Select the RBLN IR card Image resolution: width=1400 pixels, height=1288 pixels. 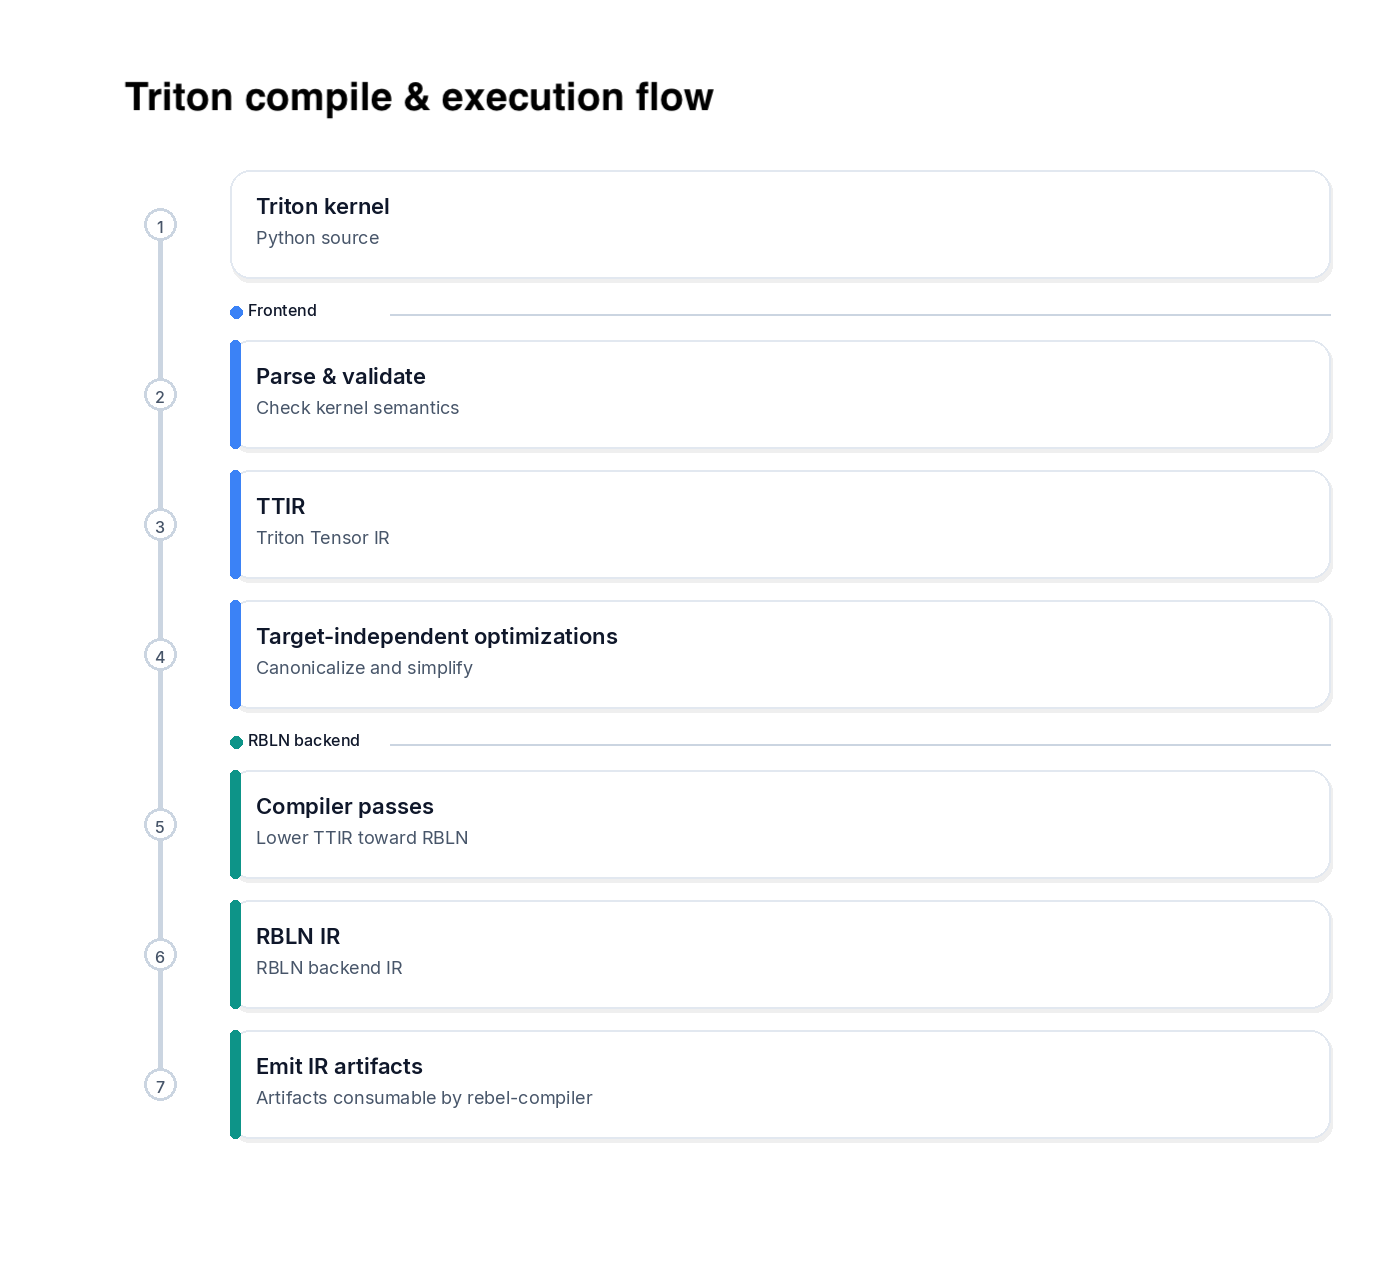(x=780, y=954)
